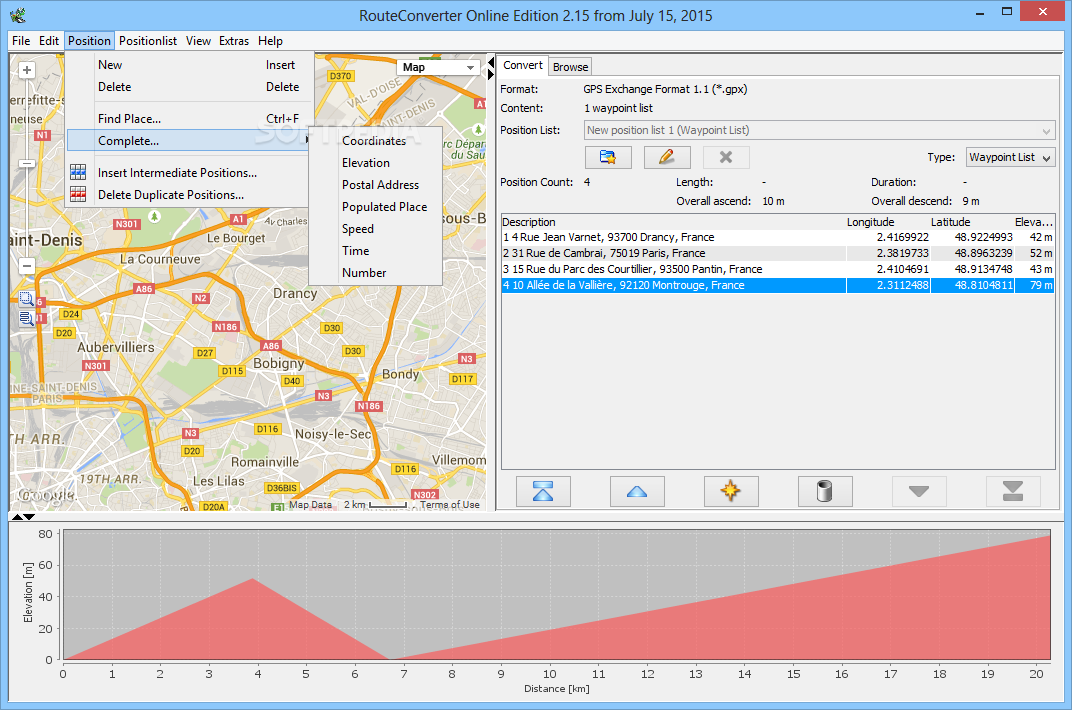Open the View menu
Viewport: 1072px width, 710px height.
coord(198,41)
